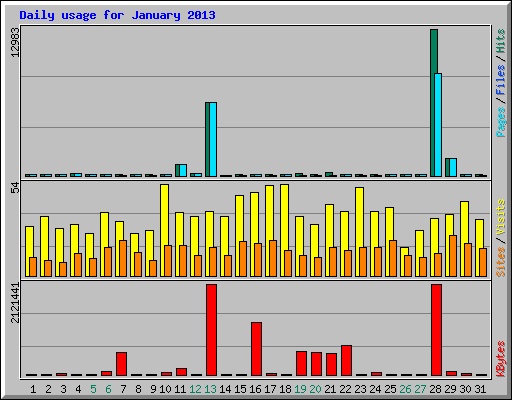Click the 2121441 y-axis value of the KBytes chart
Image resolution: width=512 pixels, height=400 pixels.
coord(15,303)
